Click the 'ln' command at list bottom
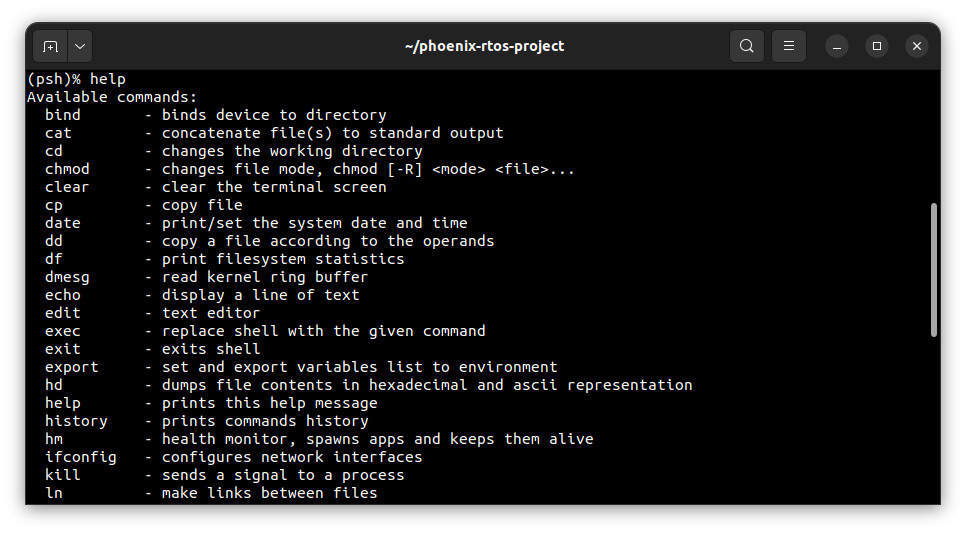The width and height of the screenshot is (966, 533). click(54, 493)
